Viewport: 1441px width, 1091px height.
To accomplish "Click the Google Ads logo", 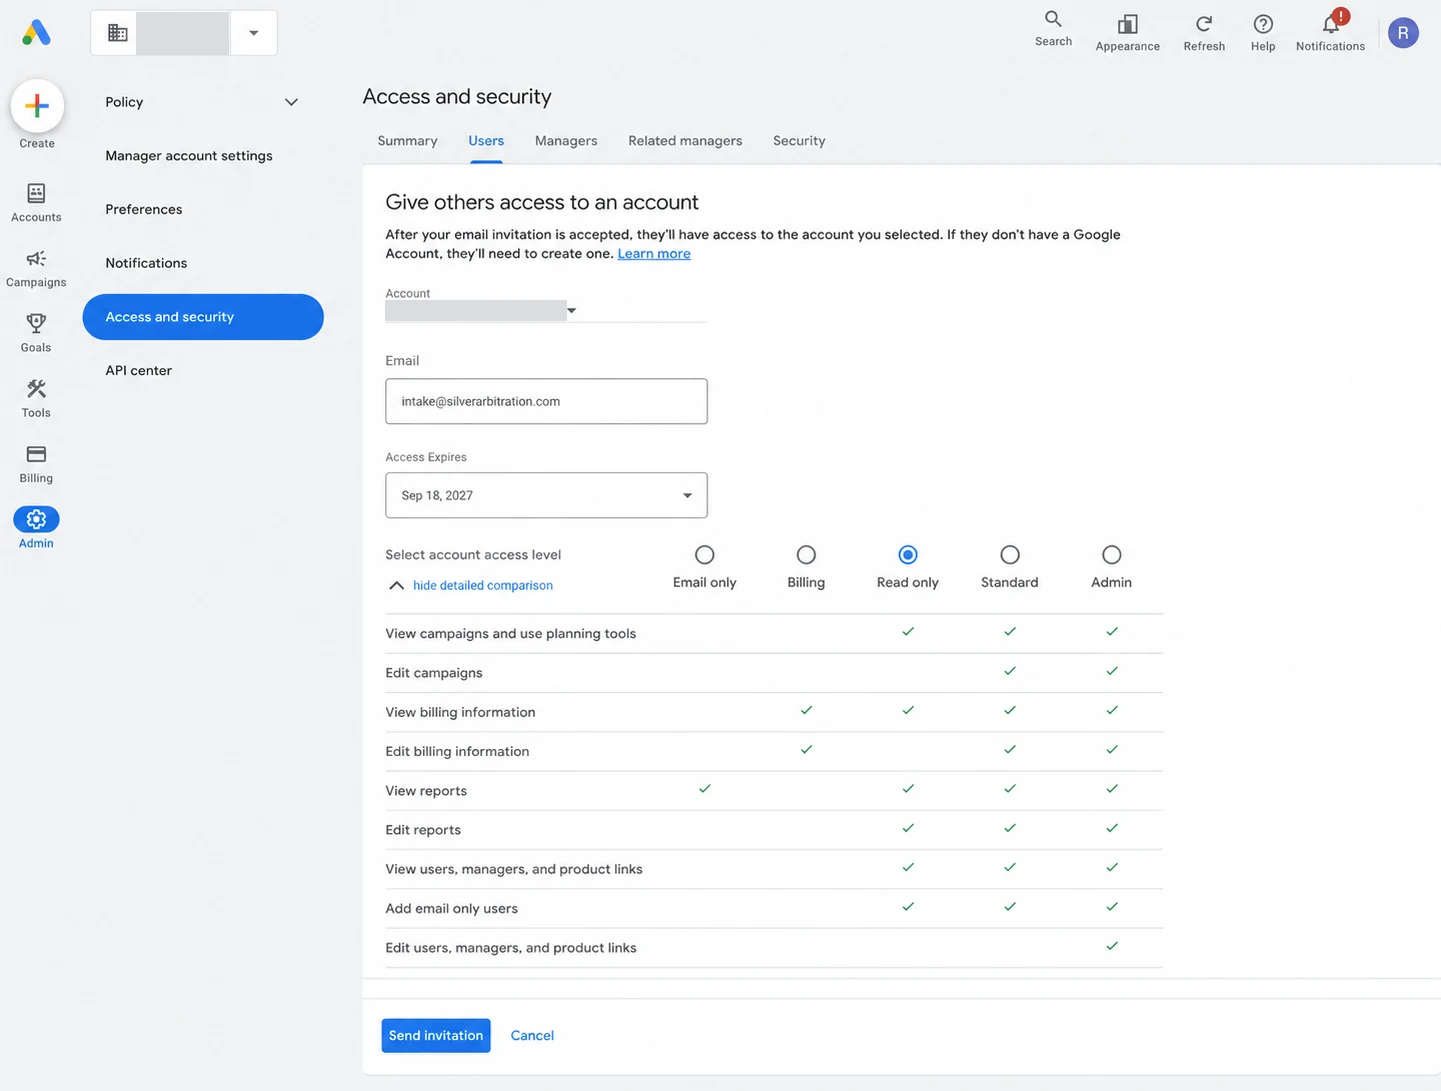I will coord(36,33).
